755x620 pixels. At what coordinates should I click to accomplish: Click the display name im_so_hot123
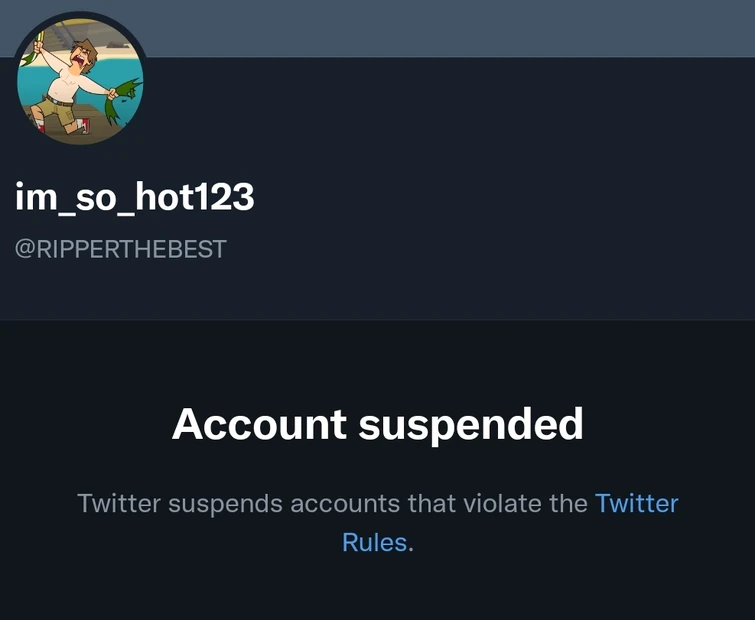pyautogui.click(x=135, y=198)
